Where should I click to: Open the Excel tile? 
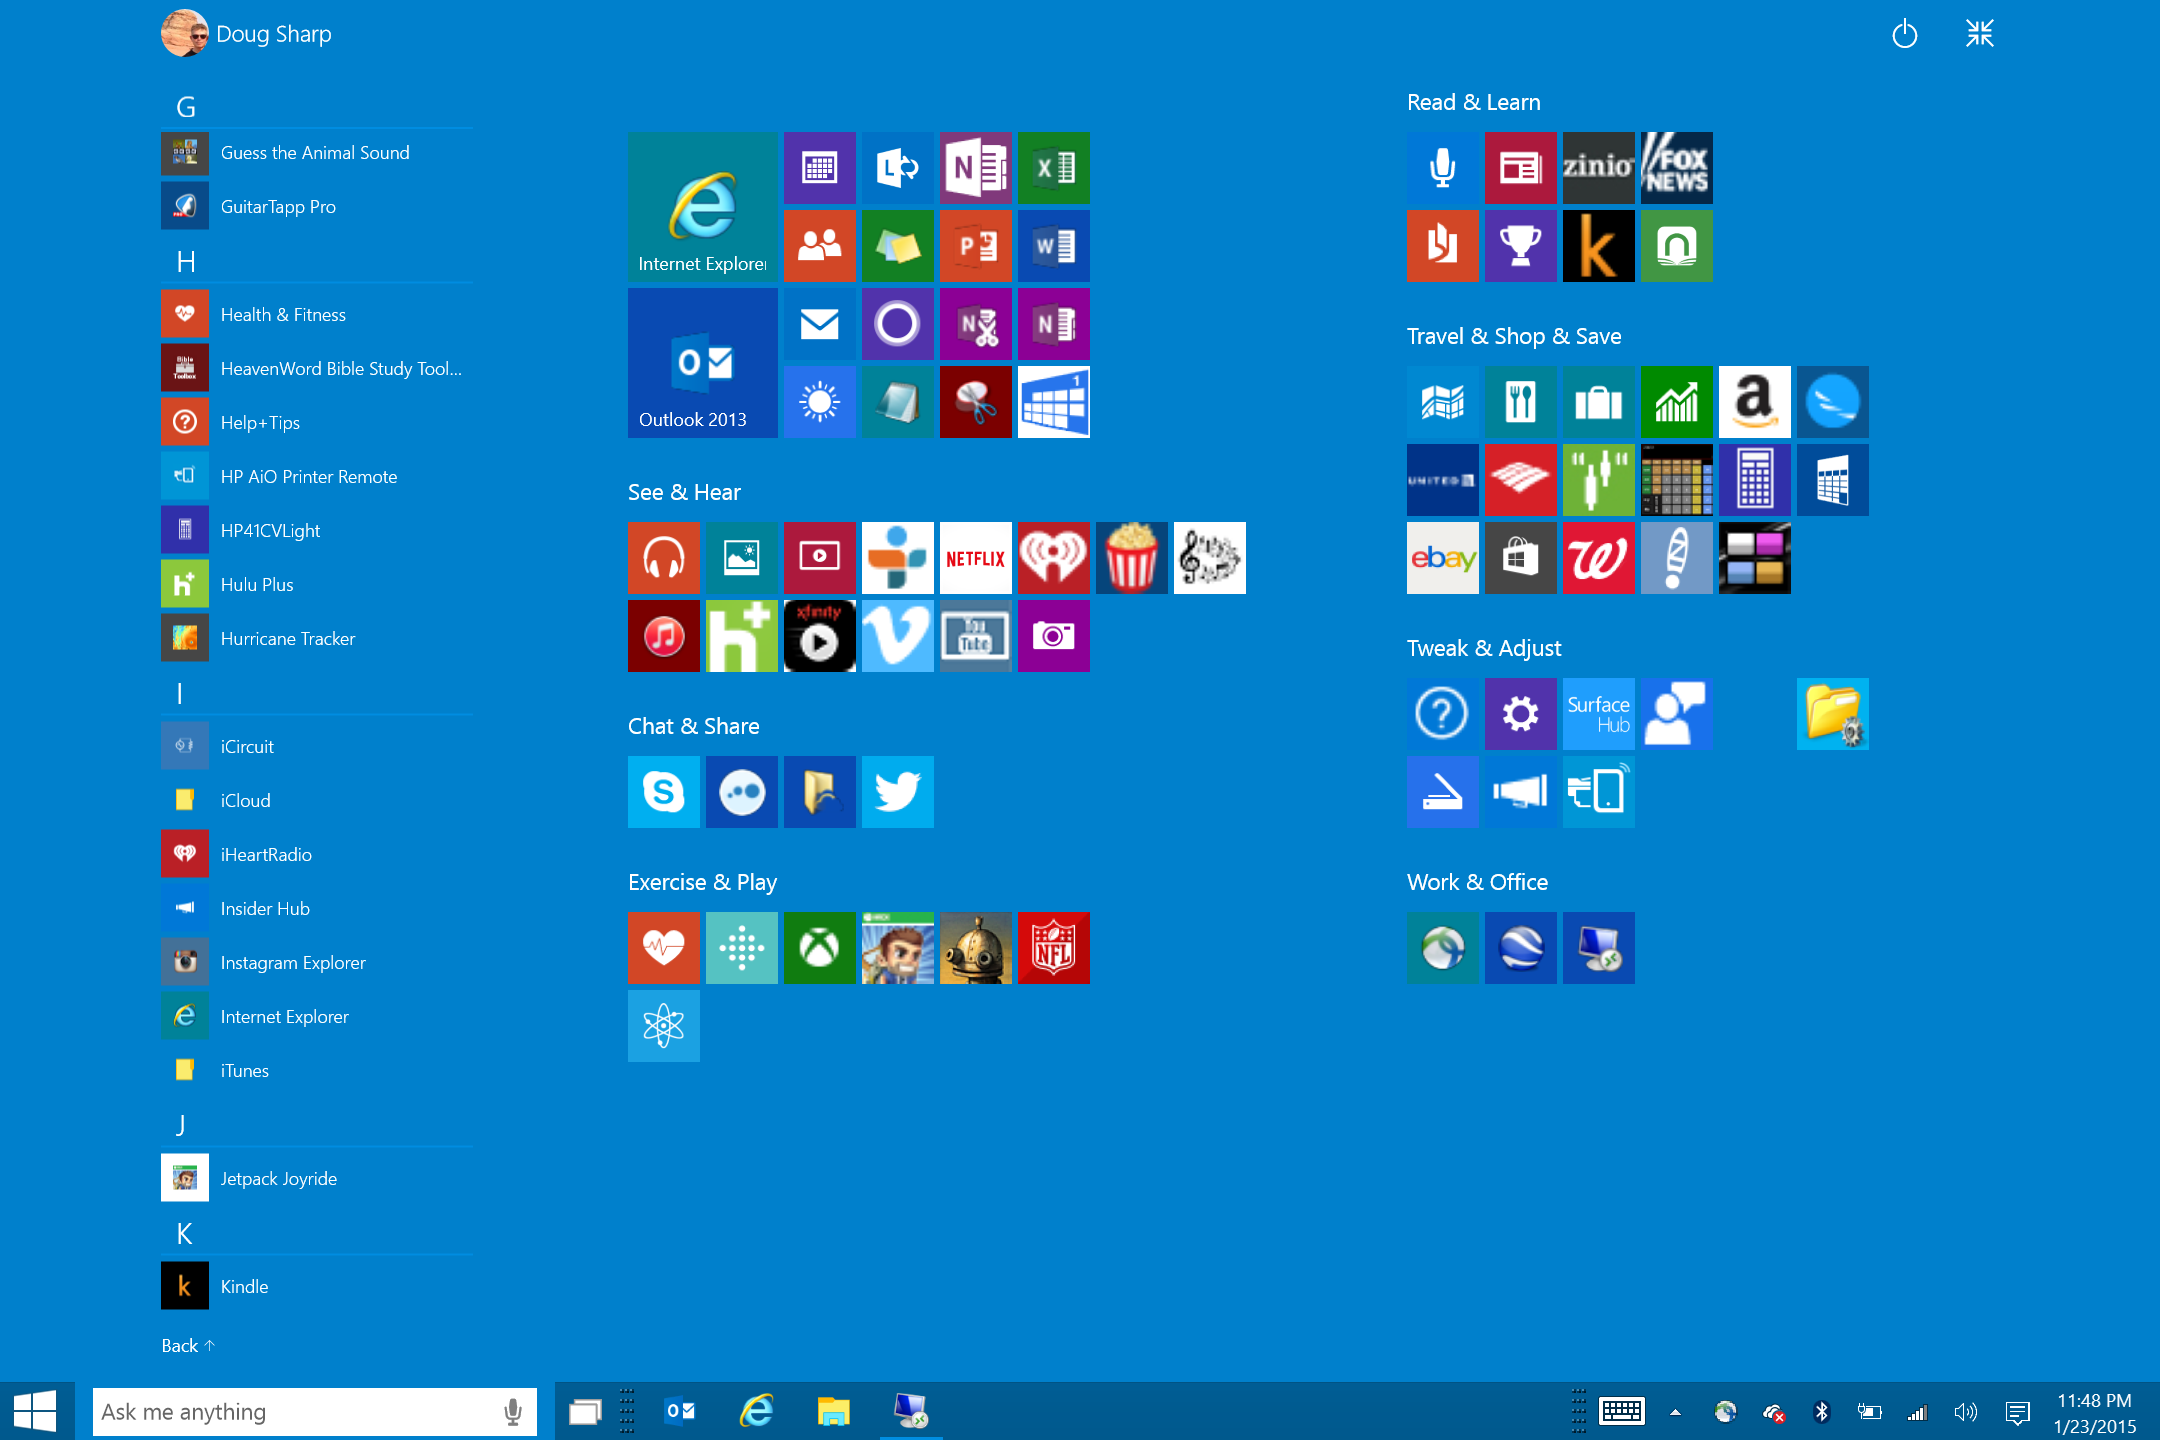click(1054, 168)
